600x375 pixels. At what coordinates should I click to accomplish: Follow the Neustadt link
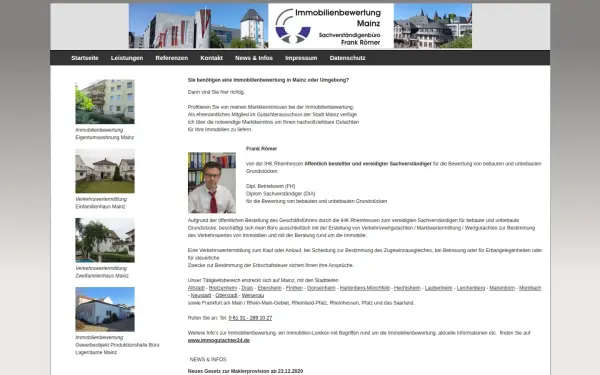pyautogui.click(x=201, y=295)
